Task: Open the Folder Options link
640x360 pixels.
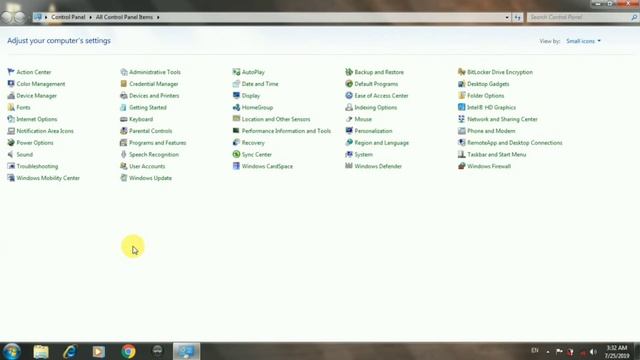Action: [485, 96]
